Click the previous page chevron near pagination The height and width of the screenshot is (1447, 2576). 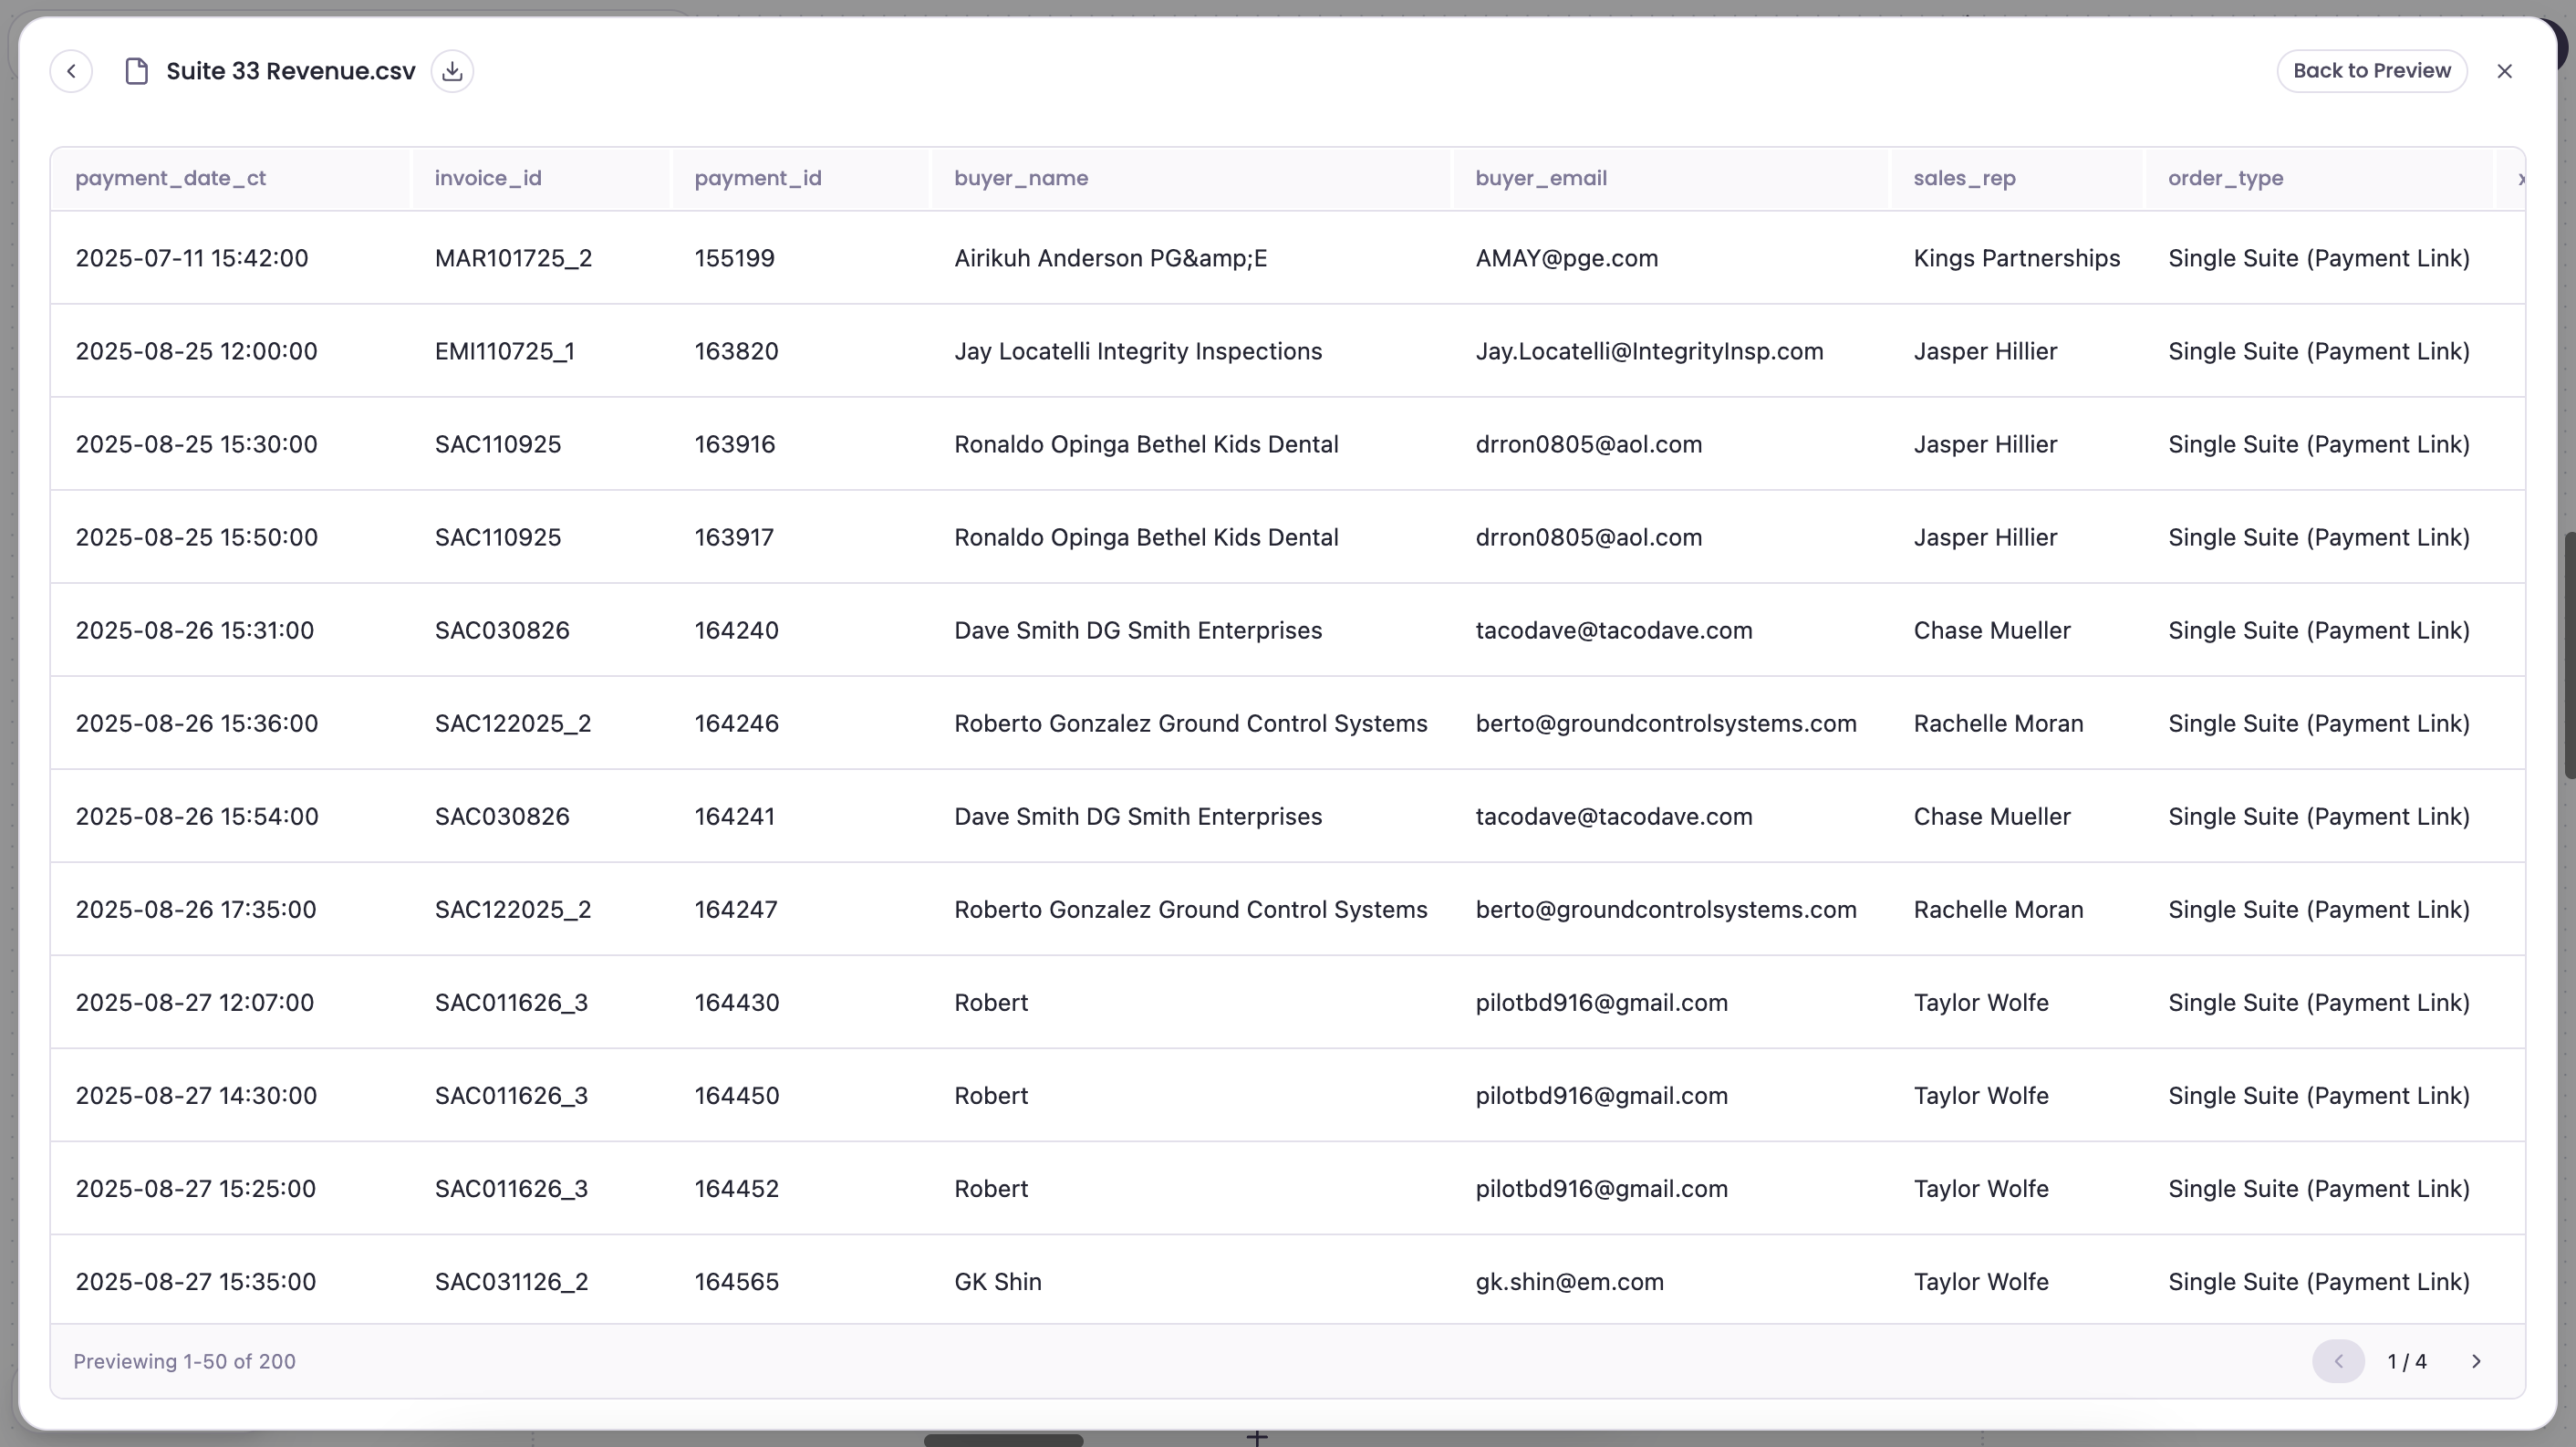[2338, 1361]
